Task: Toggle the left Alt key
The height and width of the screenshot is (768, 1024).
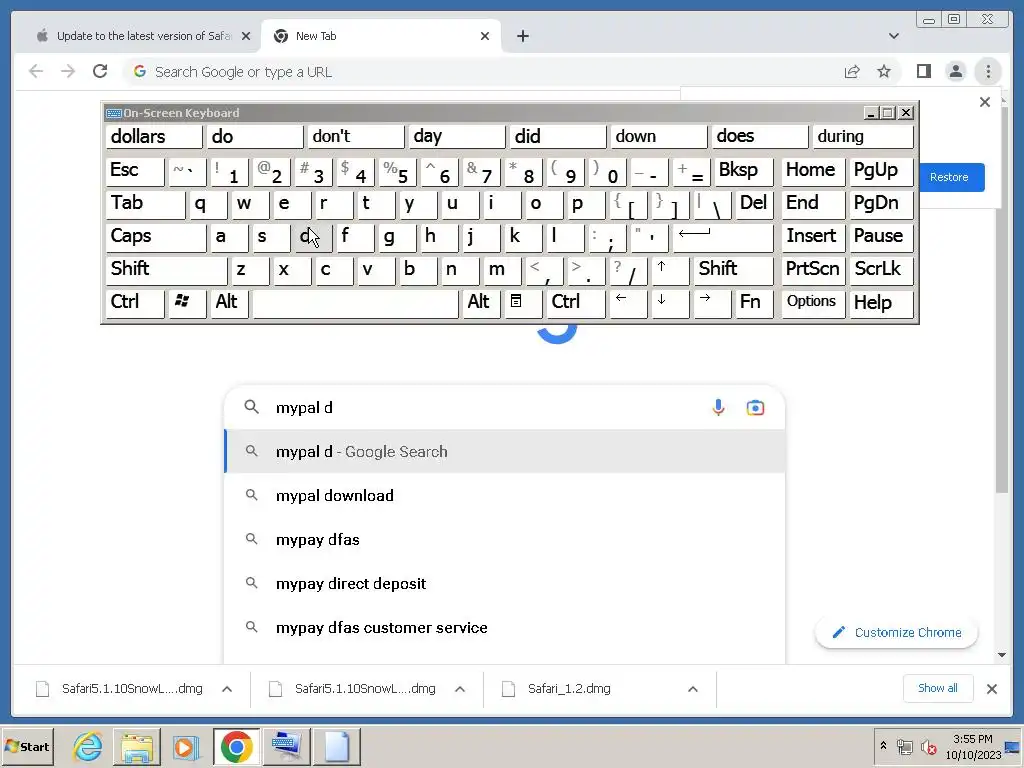Action: 228,303
